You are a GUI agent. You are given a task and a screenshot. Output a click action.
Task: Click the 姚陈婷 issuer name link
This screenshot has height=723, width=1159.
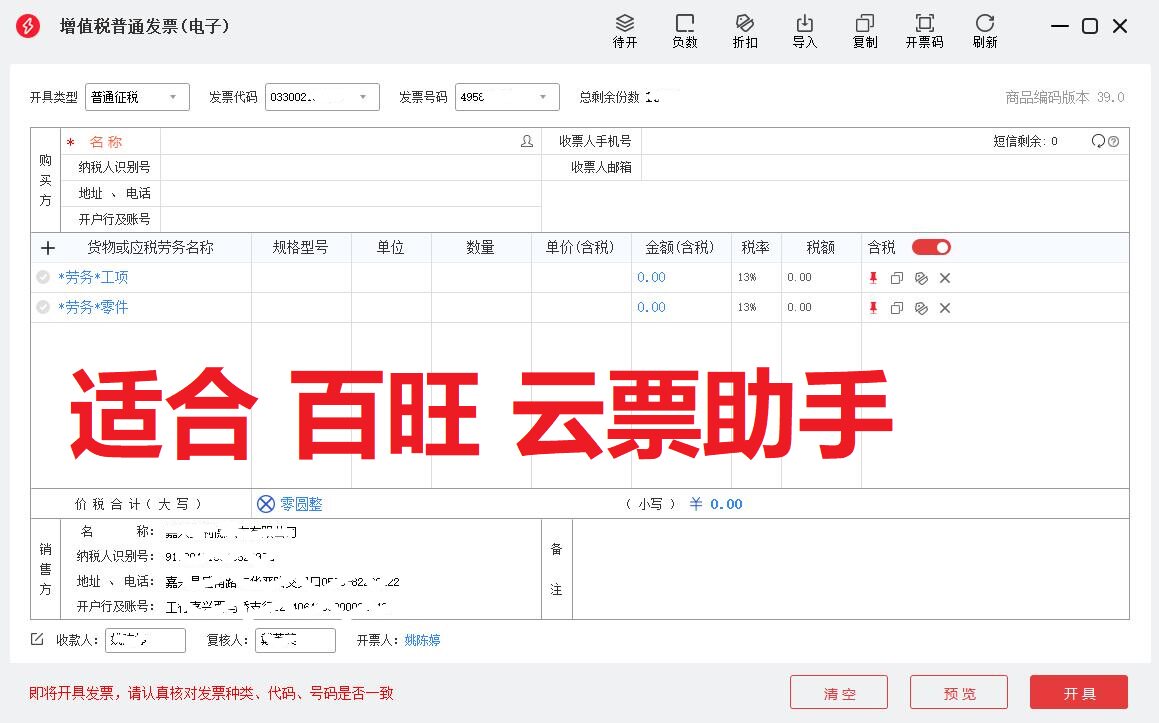click(x=422, y=640)
